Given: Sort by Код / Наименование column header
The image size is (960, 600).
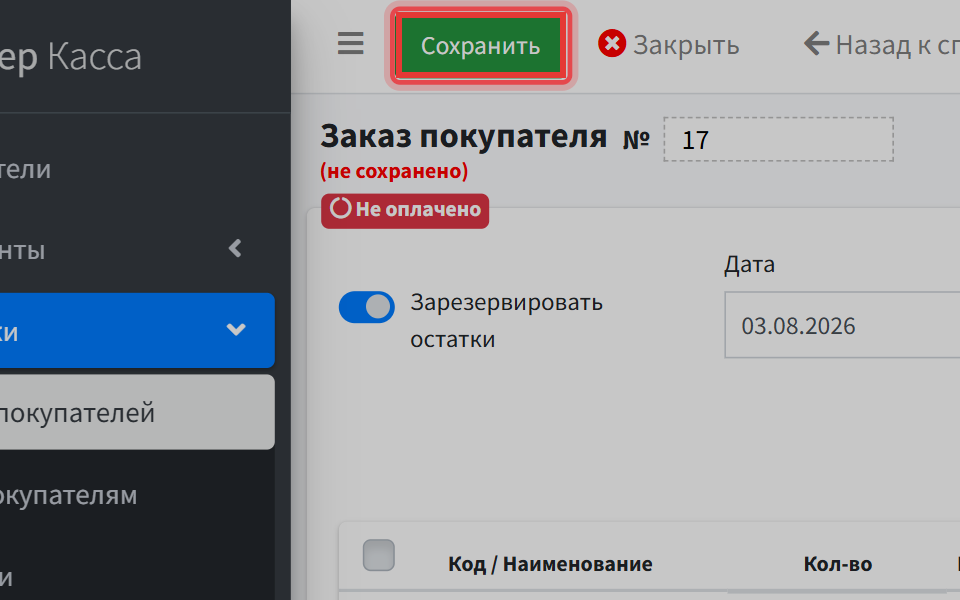Looking at the screenshot, I should coord(550,564).
